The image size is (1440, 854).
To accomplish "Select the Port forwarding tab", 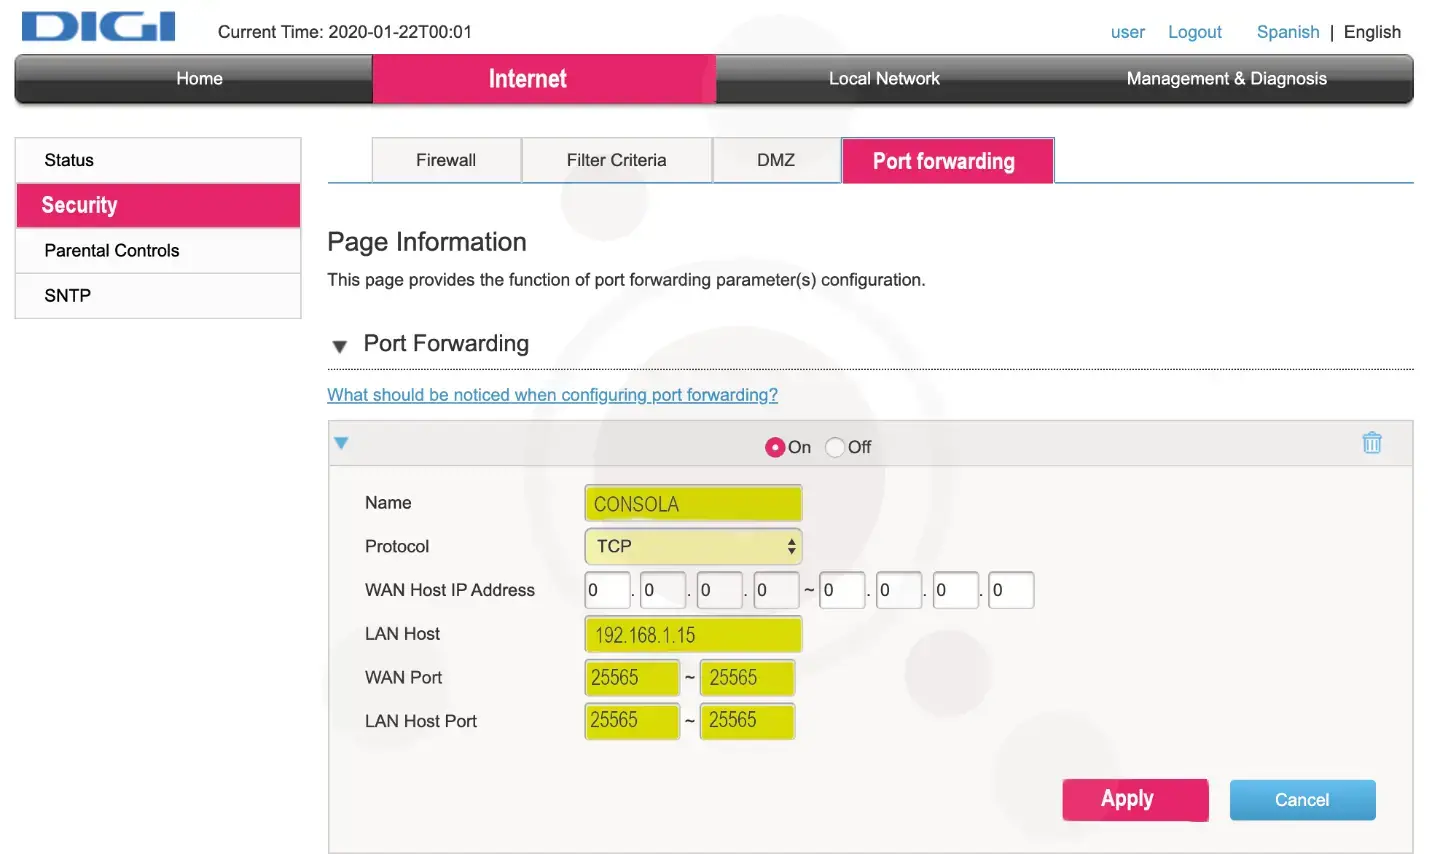I will pyautogui.click(x=947, y=161).
